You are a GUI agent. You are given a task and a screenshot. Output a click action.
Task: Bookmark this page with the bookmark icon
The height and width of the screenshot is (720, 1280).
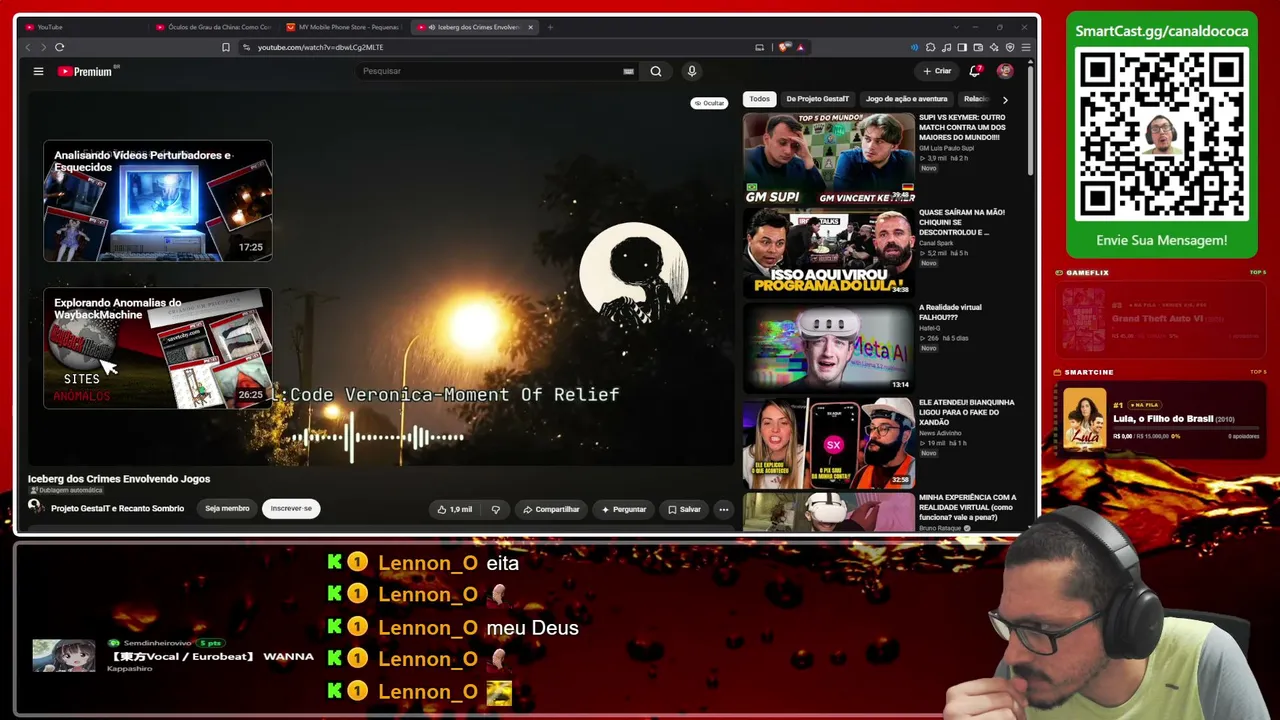pyautogui.click(x=226, y=47)
